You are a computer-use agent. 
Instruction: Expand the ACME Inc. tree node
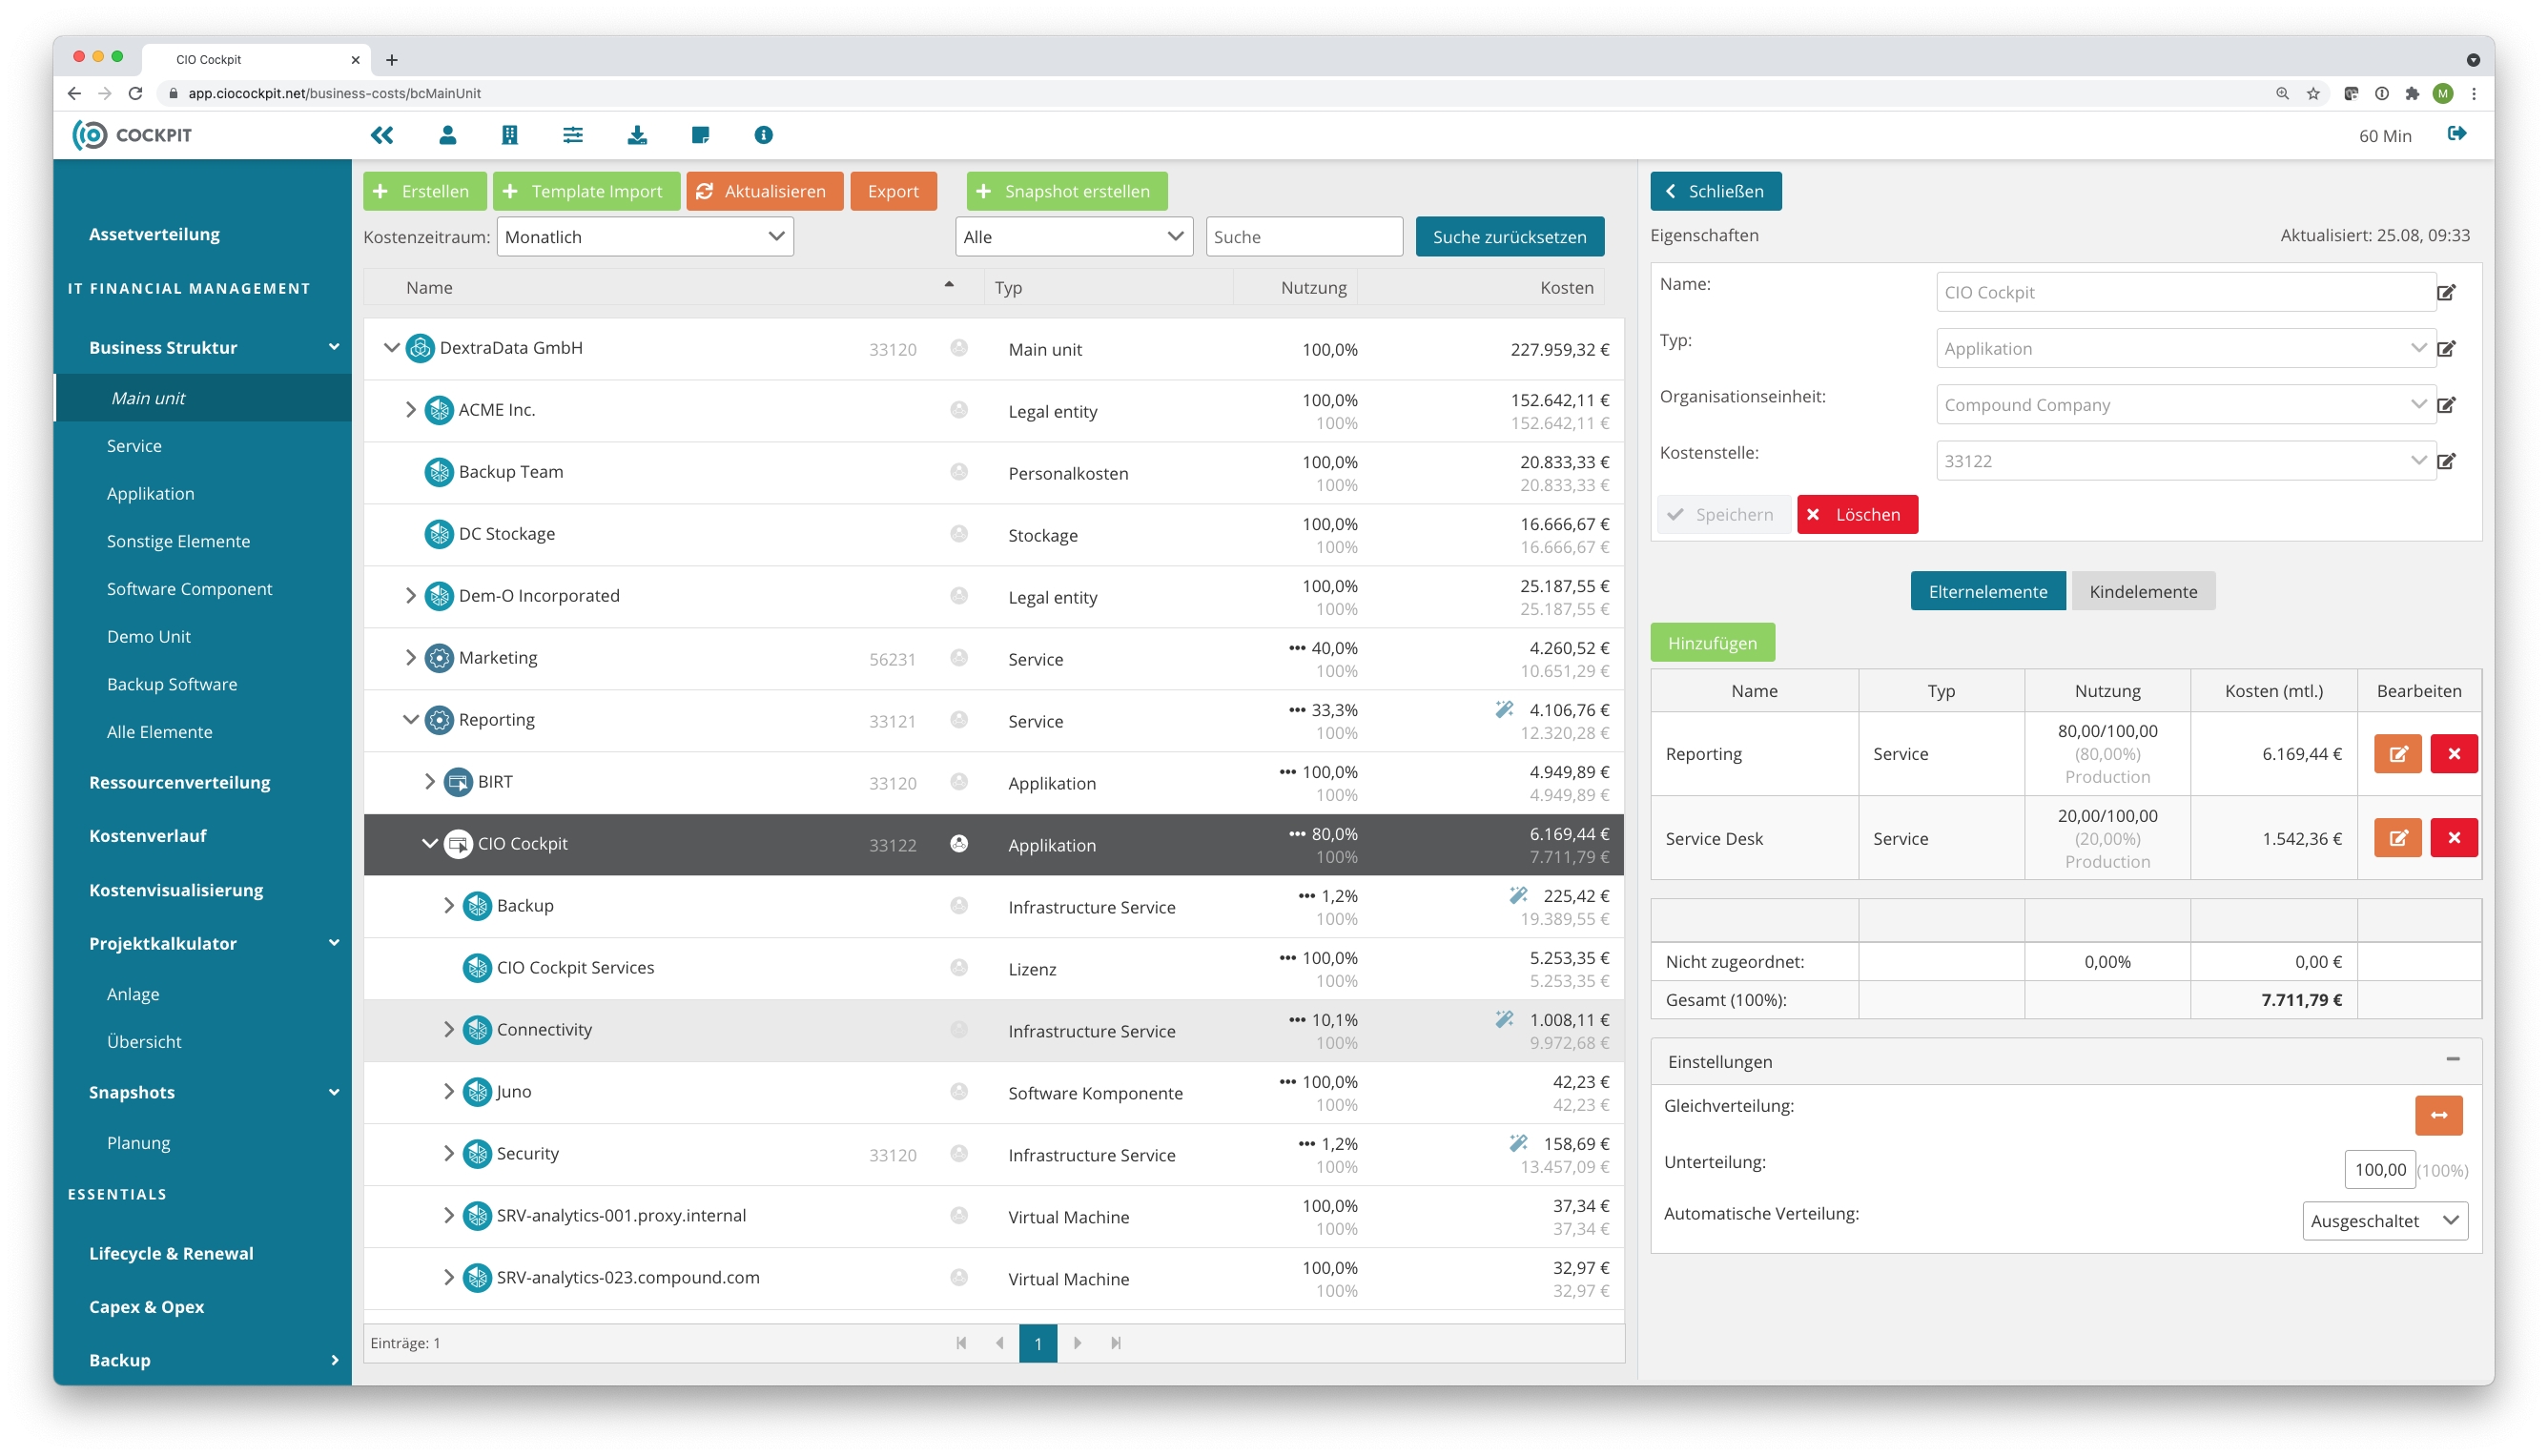410,410
